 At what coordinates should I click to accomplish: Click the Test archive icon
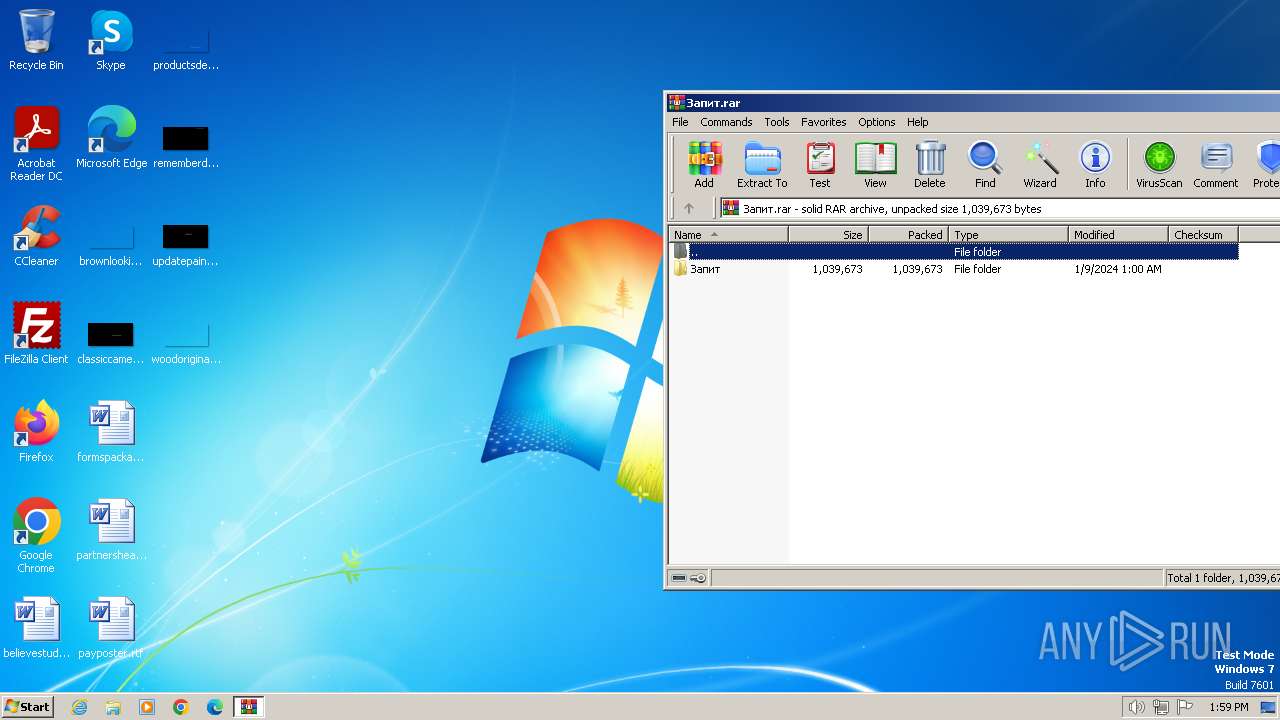pos(820,165)
